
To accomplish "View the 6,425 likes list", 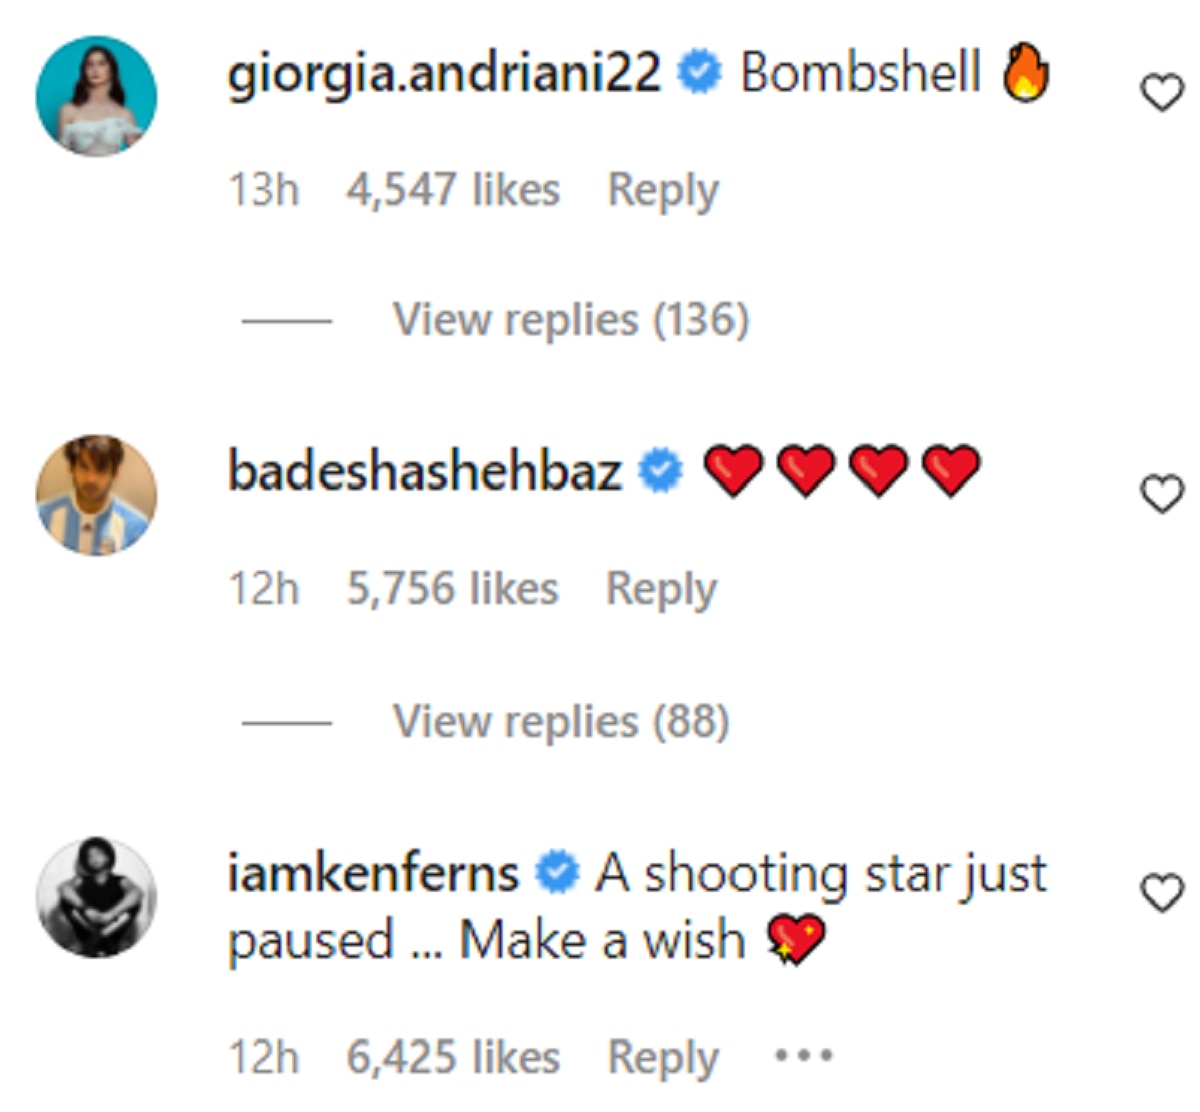I will click(x=453, y=1057).
